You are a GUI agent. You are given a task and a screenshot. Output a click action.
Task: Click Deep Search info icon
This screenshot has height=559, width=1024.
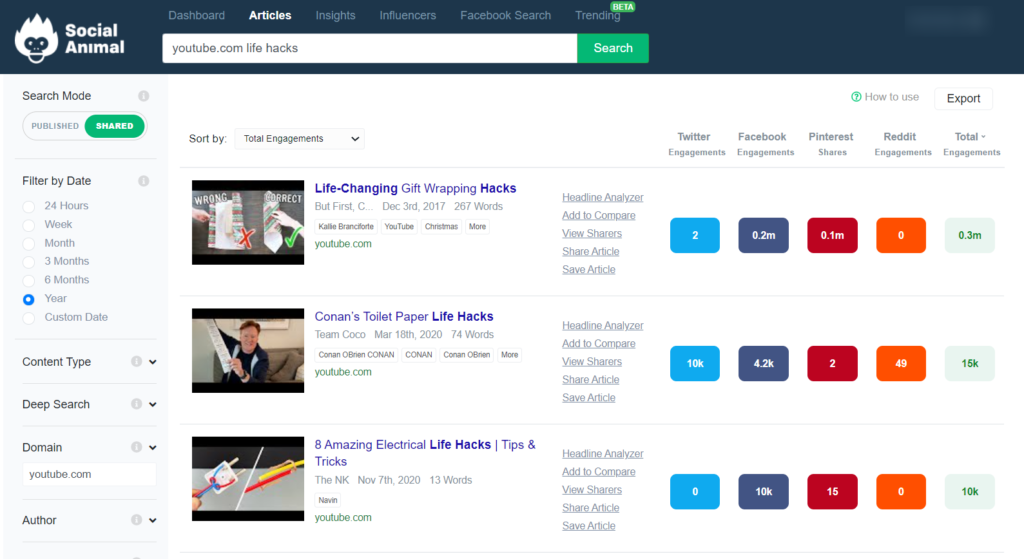point(136,404)
